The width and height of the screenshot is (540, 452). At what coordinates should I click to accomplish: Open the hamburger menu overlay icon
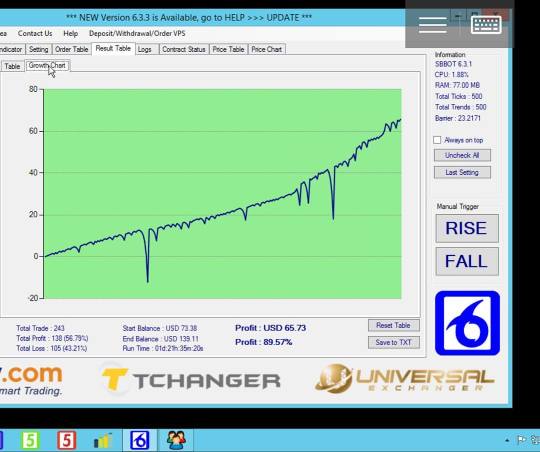pyautogui.click(x=433, y=25)
